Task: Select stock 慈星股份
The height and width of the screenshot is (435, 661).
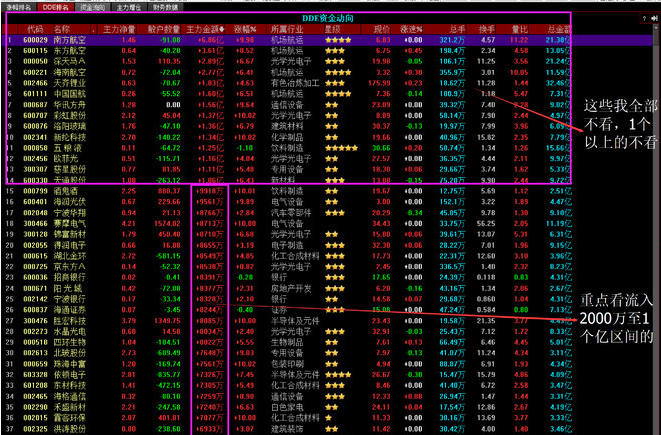Action: click(x=70, y=169)
